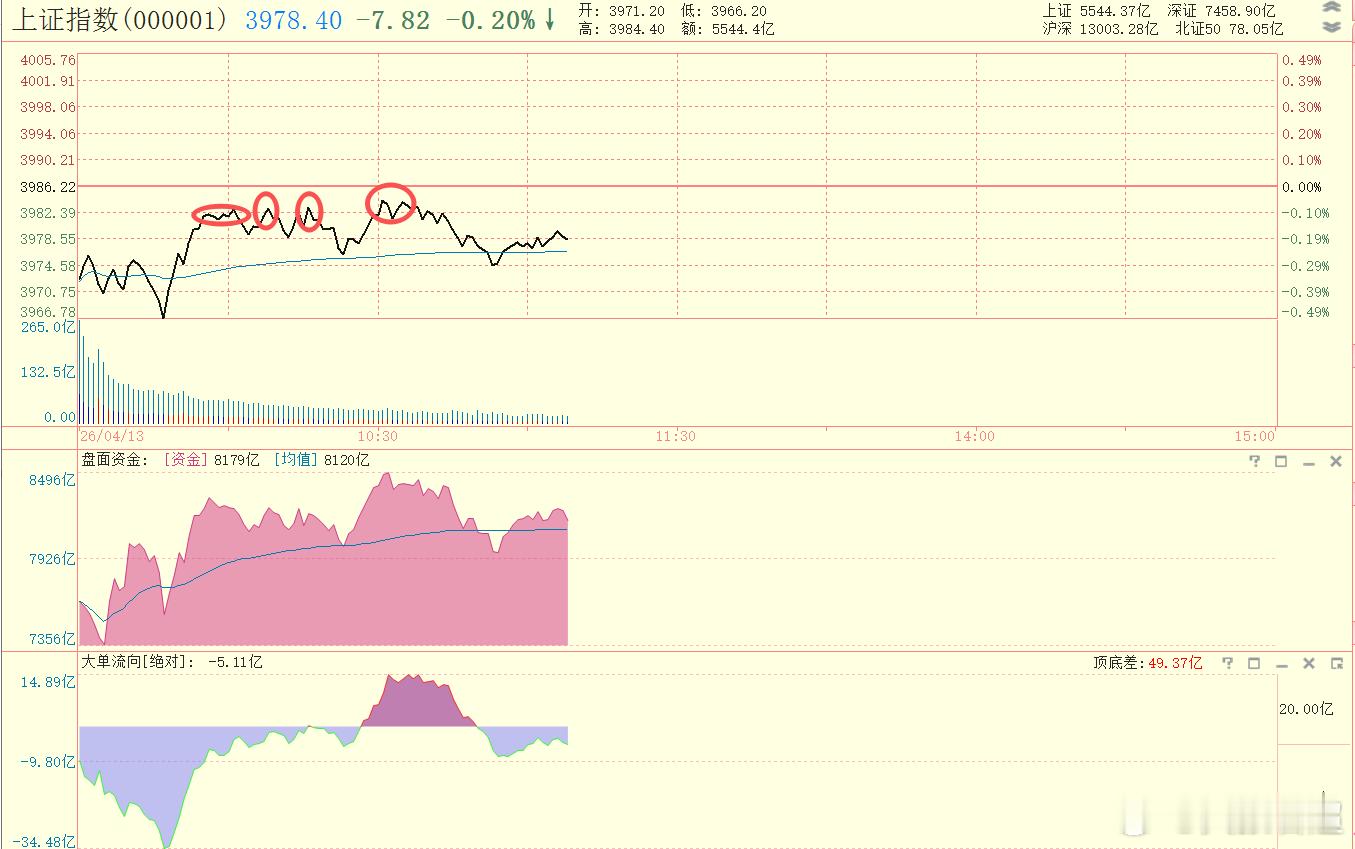Open help for the 盘面资金 panel
The image size is (1355, 849).
1254,461
